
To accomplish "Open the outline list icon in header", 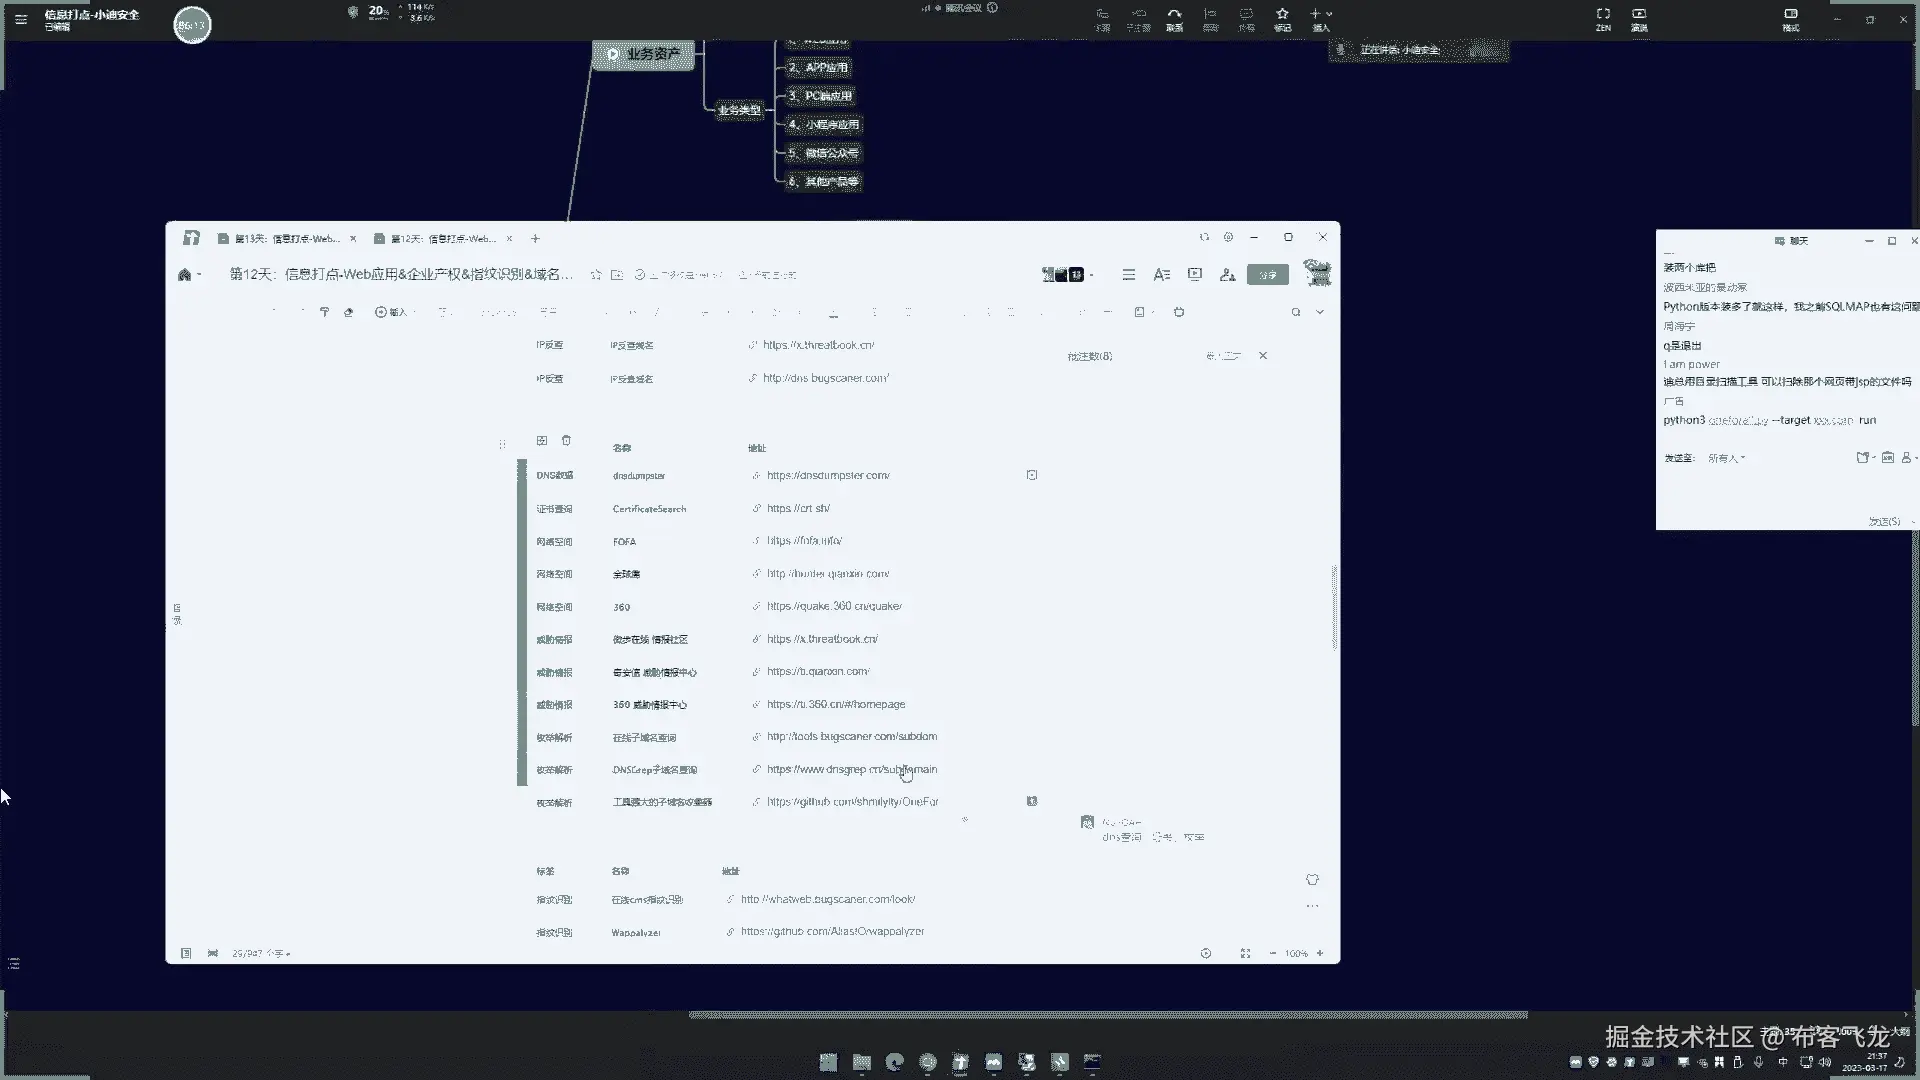I will [x=1128, y=274].
